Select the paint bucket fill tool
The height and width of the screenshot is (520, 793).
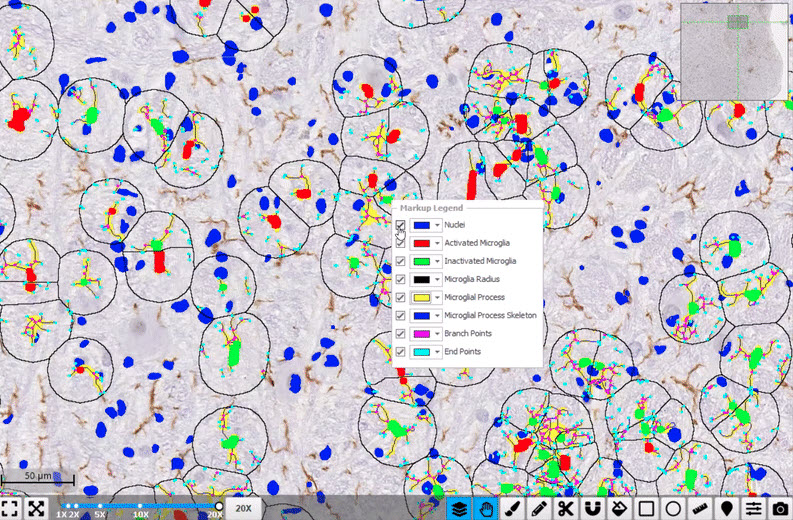click(620, 508)
